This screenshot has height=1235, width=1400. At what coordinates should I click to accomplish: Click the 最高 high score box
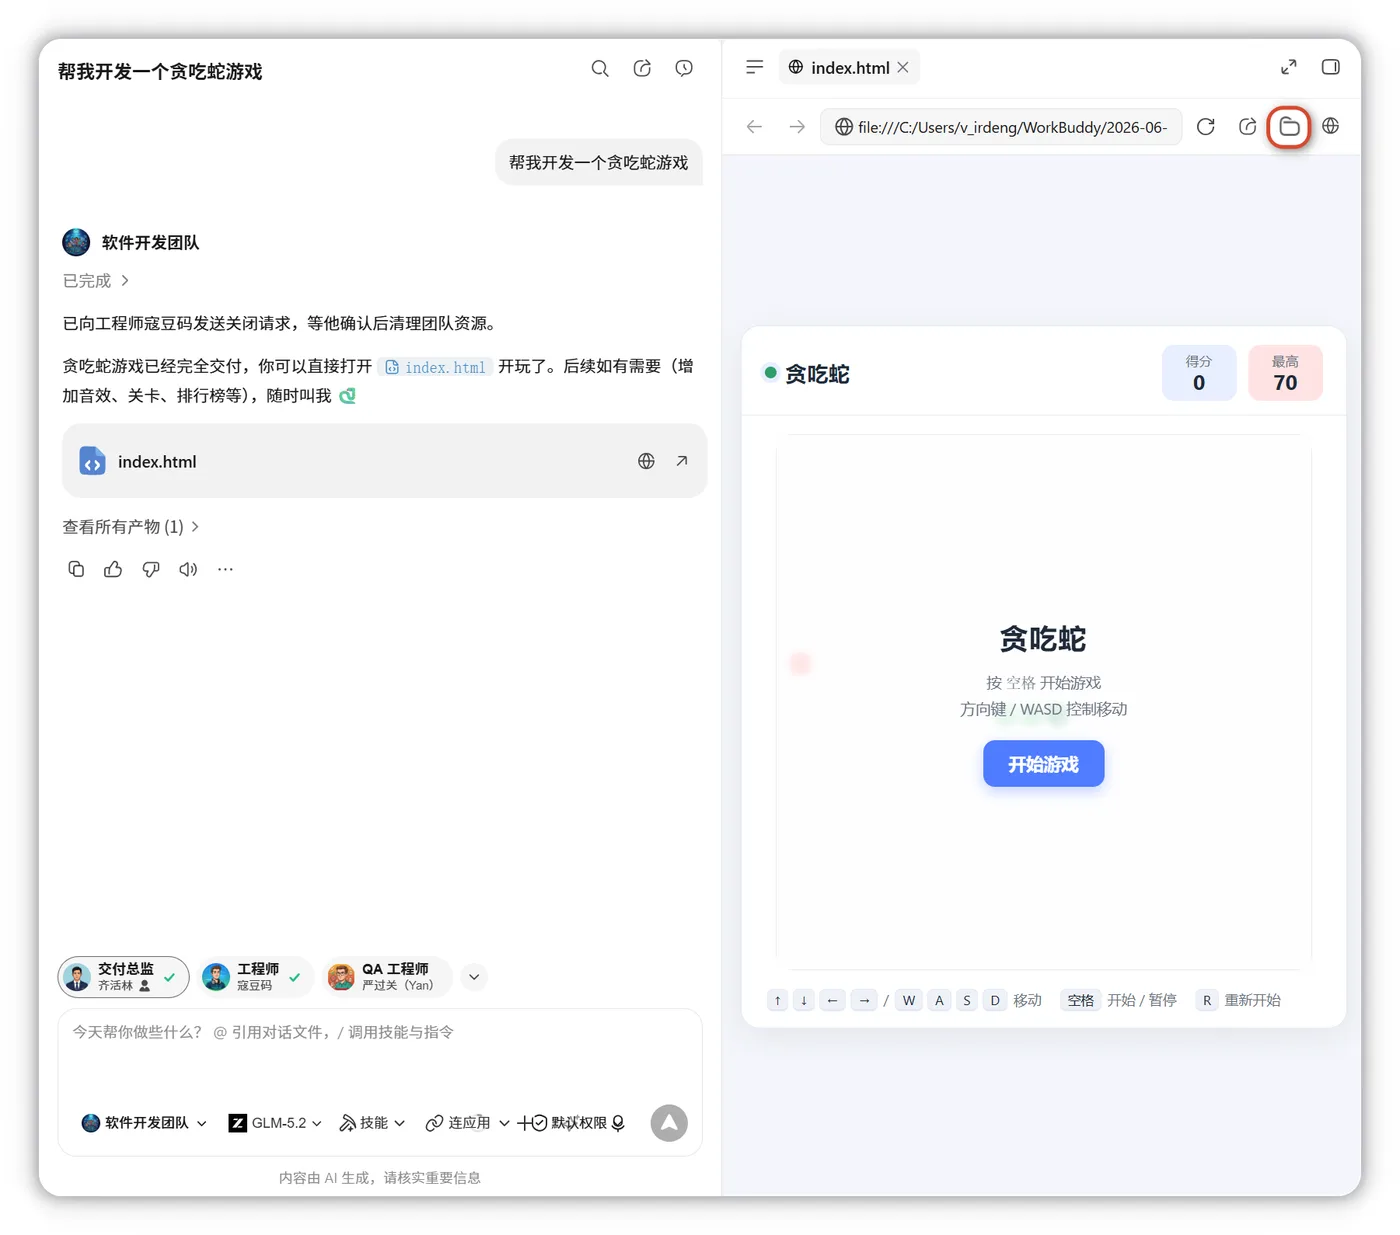tap(1285, 373)
